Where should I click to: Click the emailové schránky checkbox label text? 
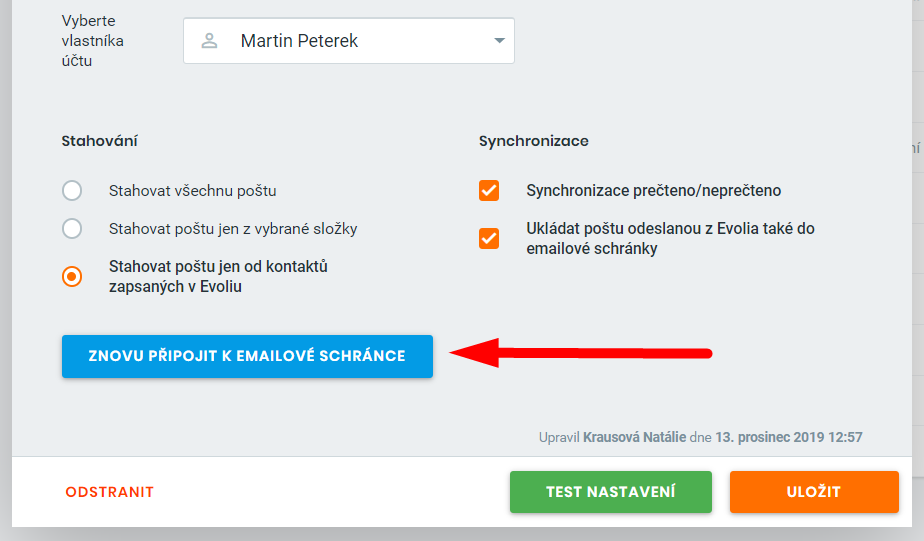click(671, 239)
